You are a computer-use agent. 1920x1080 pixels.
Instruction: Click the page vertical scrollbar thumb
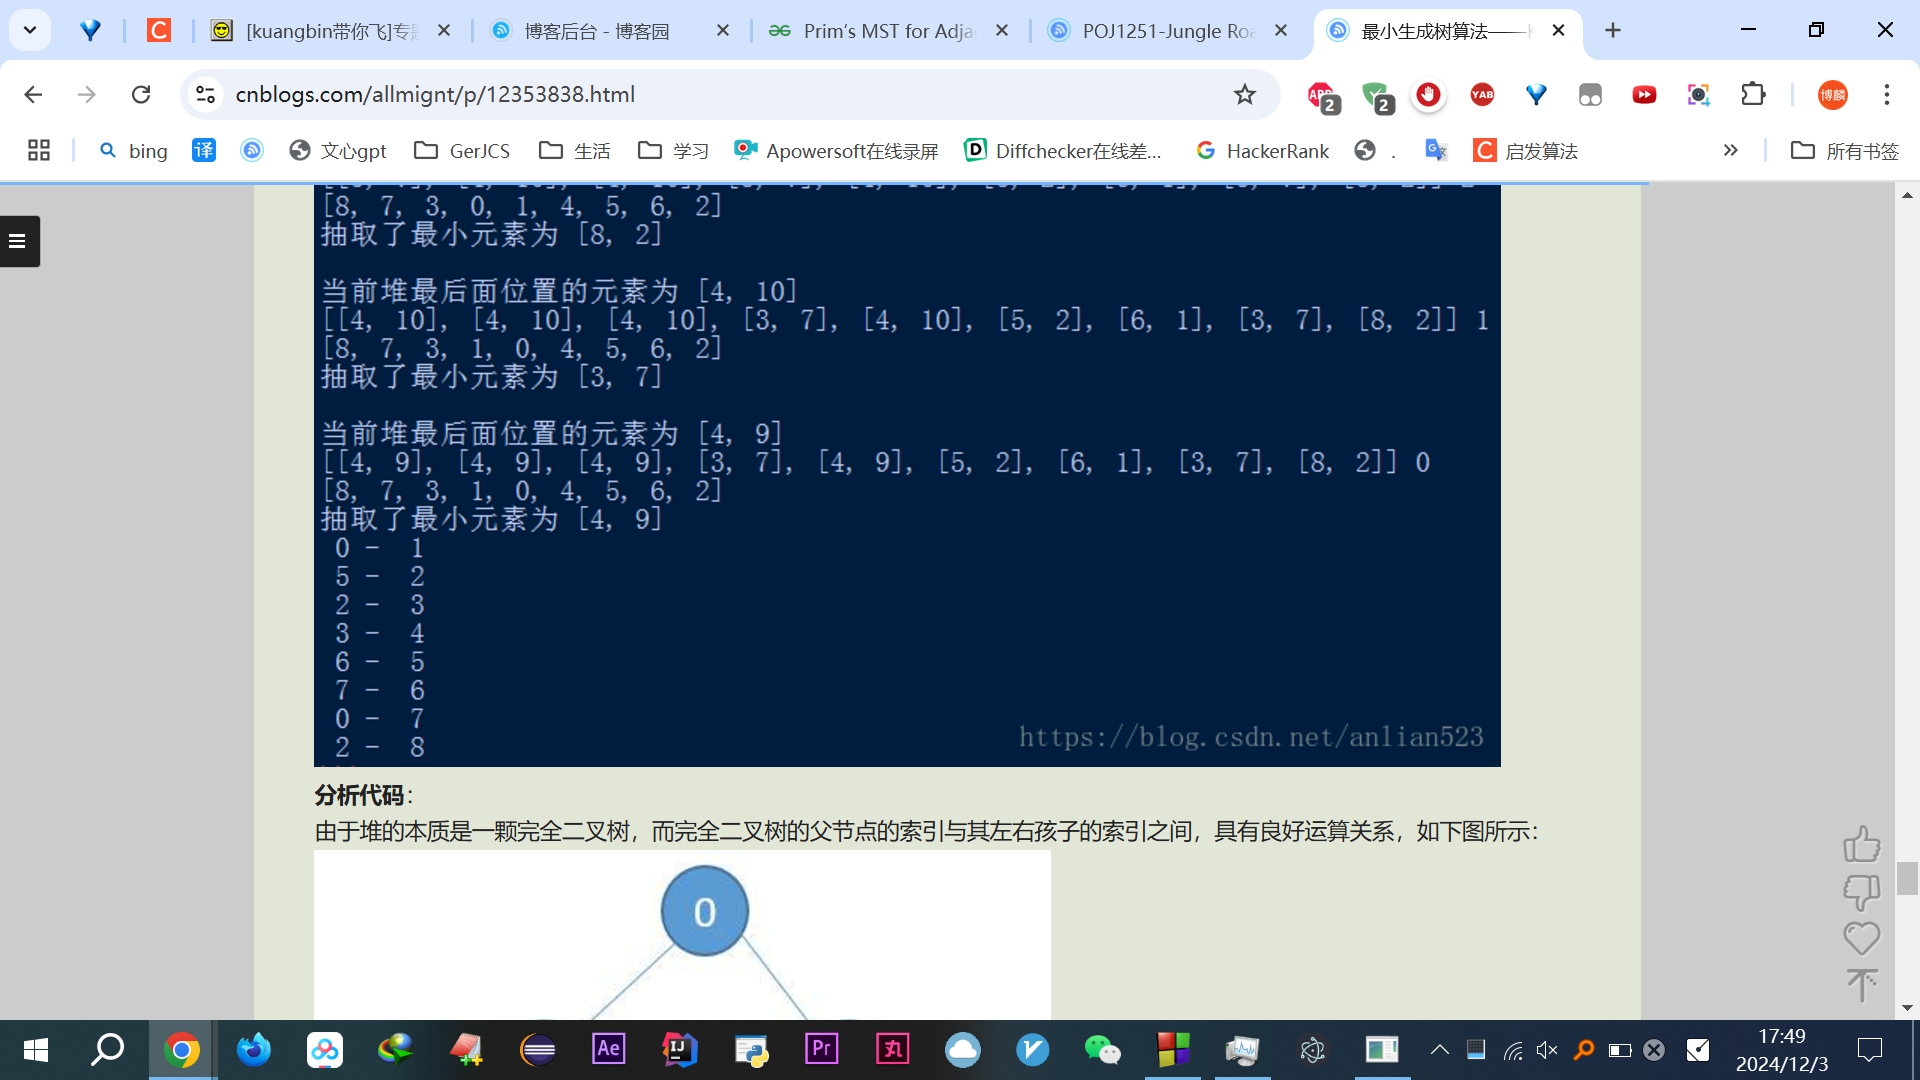coord(1907,878)
